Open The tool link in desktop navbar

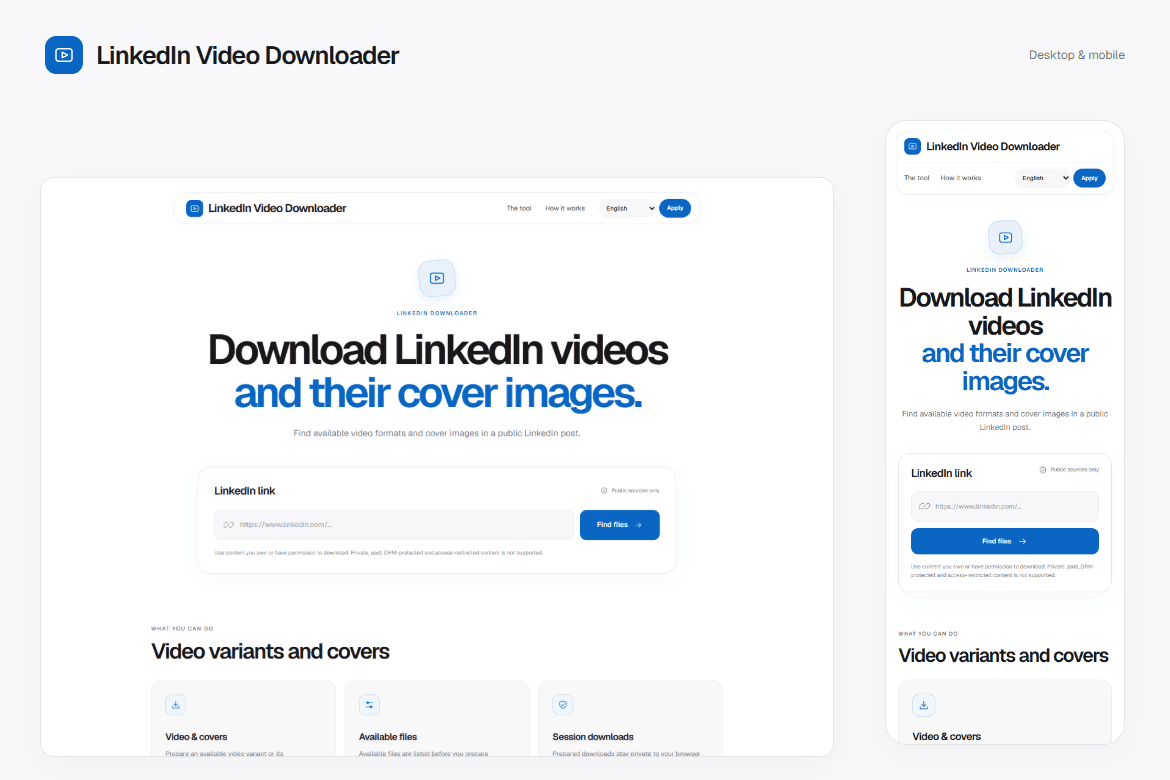[519, 208]
